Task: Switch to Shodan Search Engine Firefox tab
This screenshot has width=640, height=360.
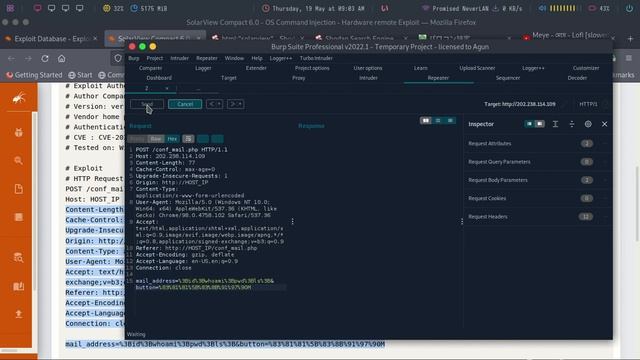Action: [x=359, y=38]
